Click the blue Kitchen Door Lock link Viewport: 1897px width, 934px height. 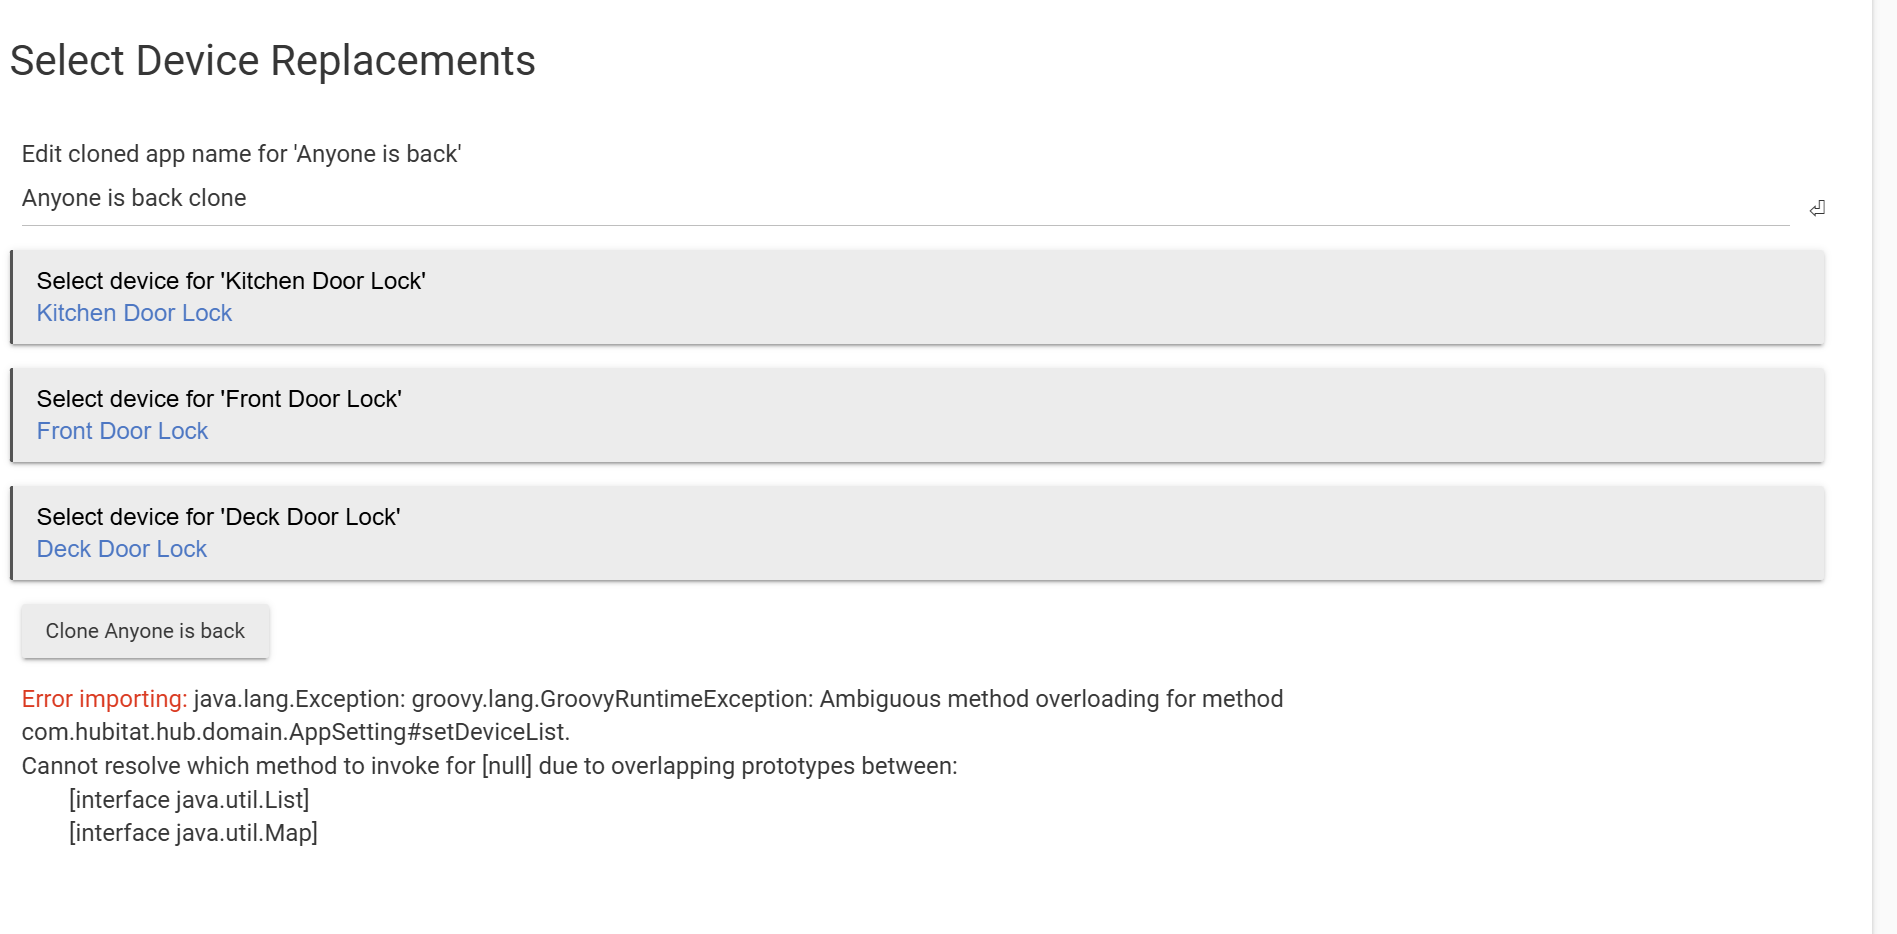134,313
